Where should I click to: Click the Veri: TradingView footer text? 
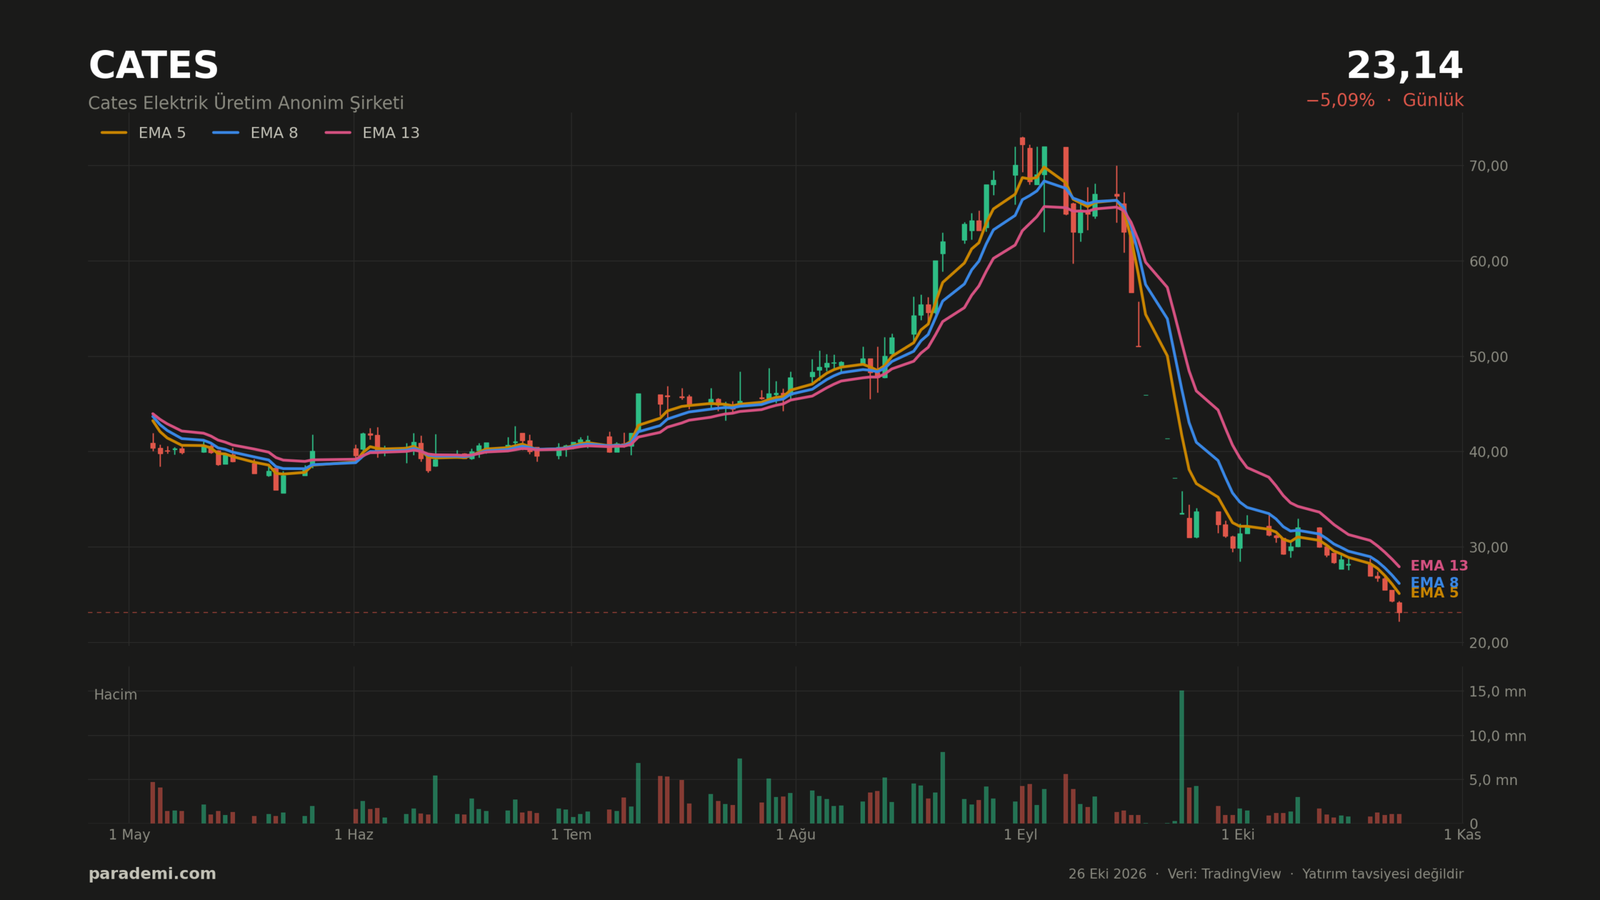1224,874
